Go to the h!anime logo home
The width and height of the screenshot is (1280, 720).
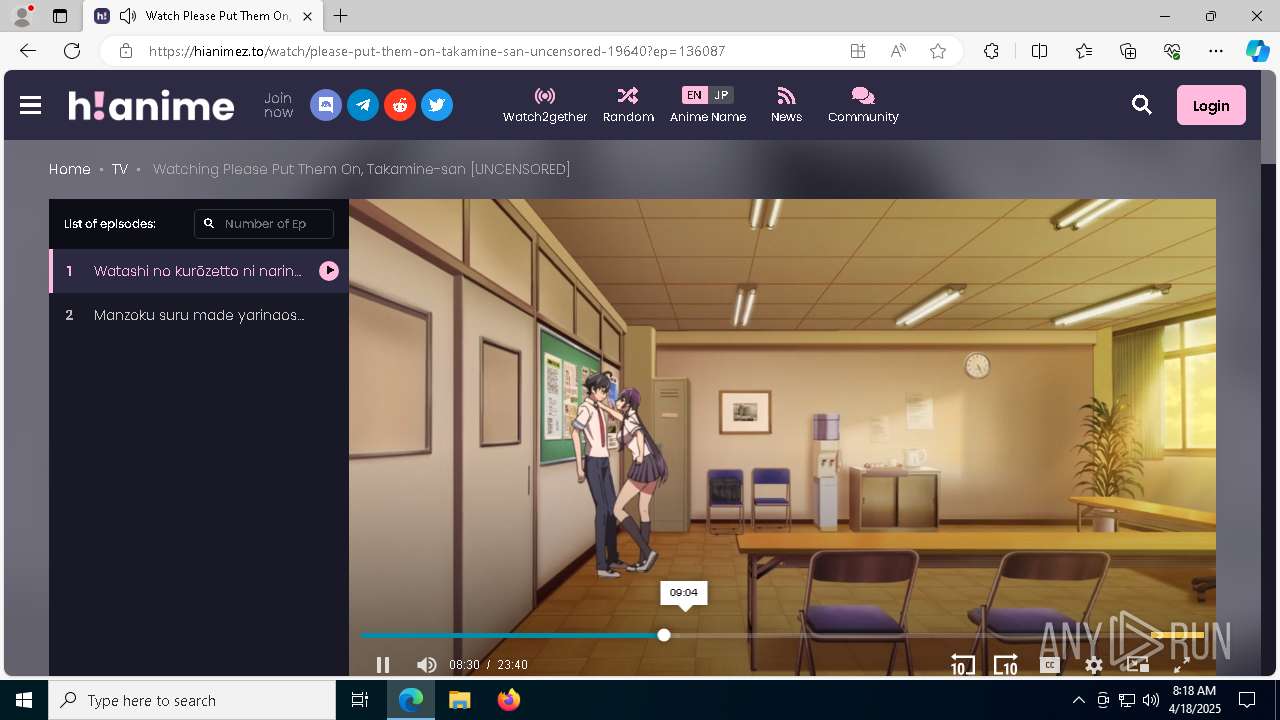151,105
